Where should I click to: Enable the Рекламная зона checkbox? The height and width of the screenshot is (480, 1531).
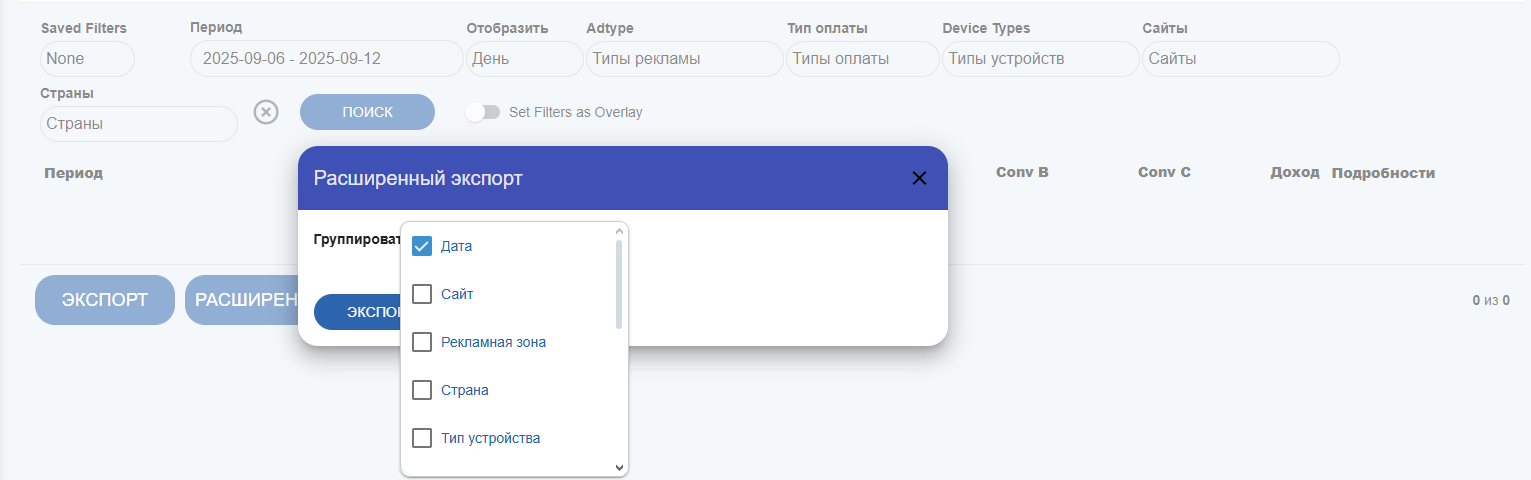(x=422, y=342)
